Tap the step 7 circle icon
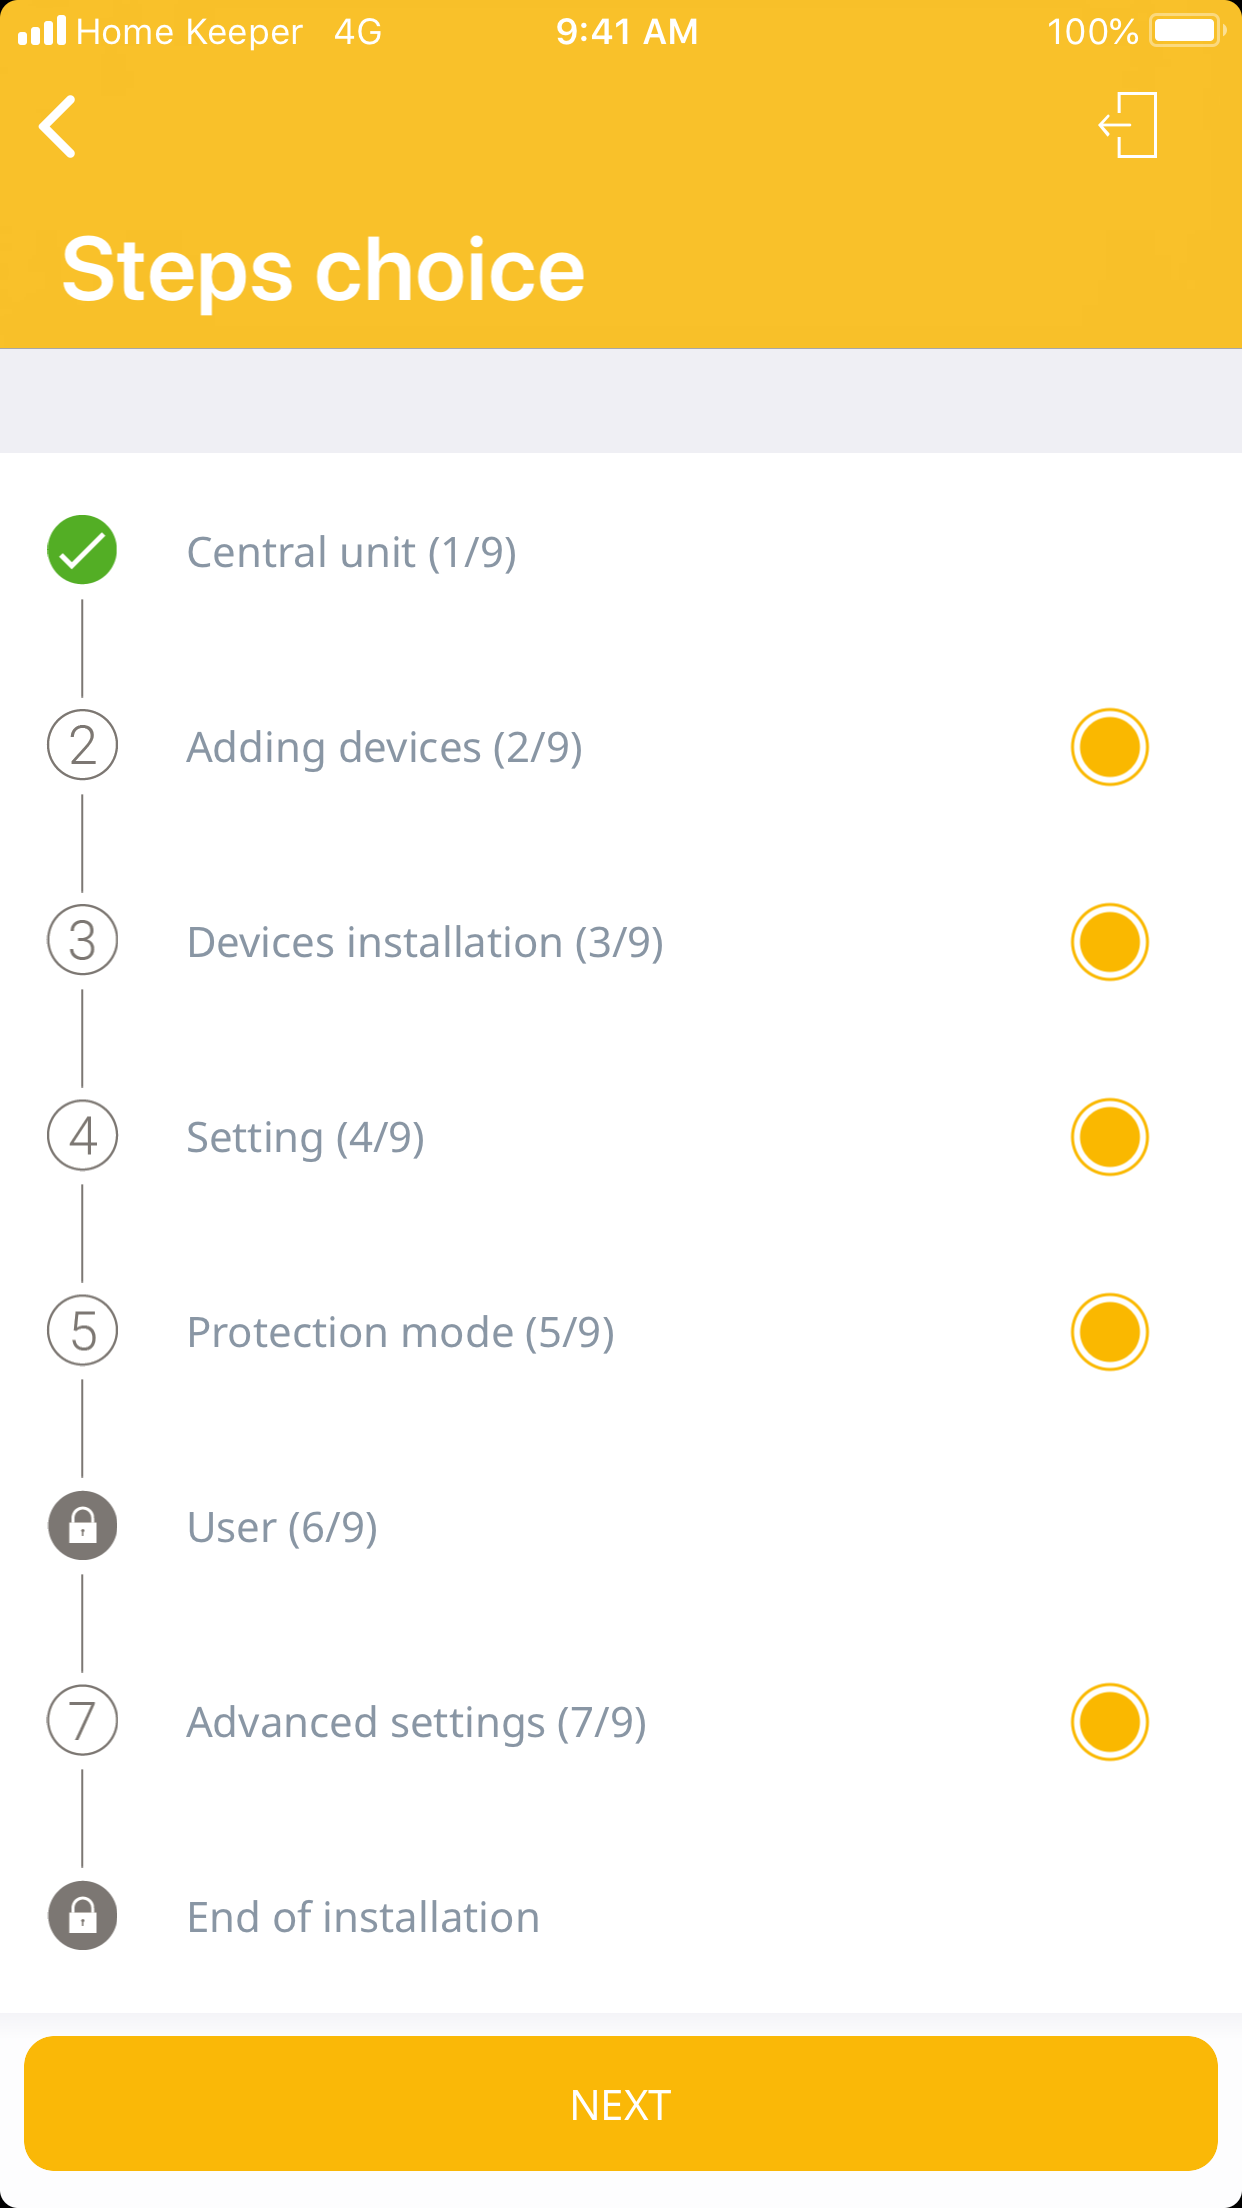 pyautogui.click(x=82, y=1721)
